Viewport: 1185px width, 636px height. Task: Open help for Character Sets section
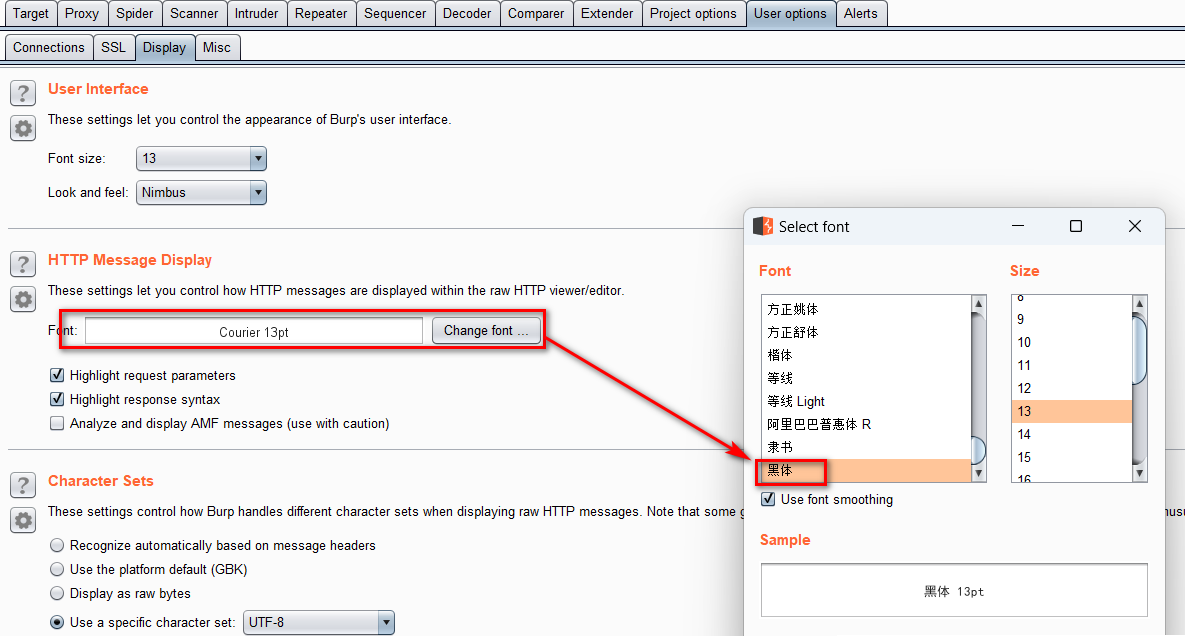[x=23, y=485]
